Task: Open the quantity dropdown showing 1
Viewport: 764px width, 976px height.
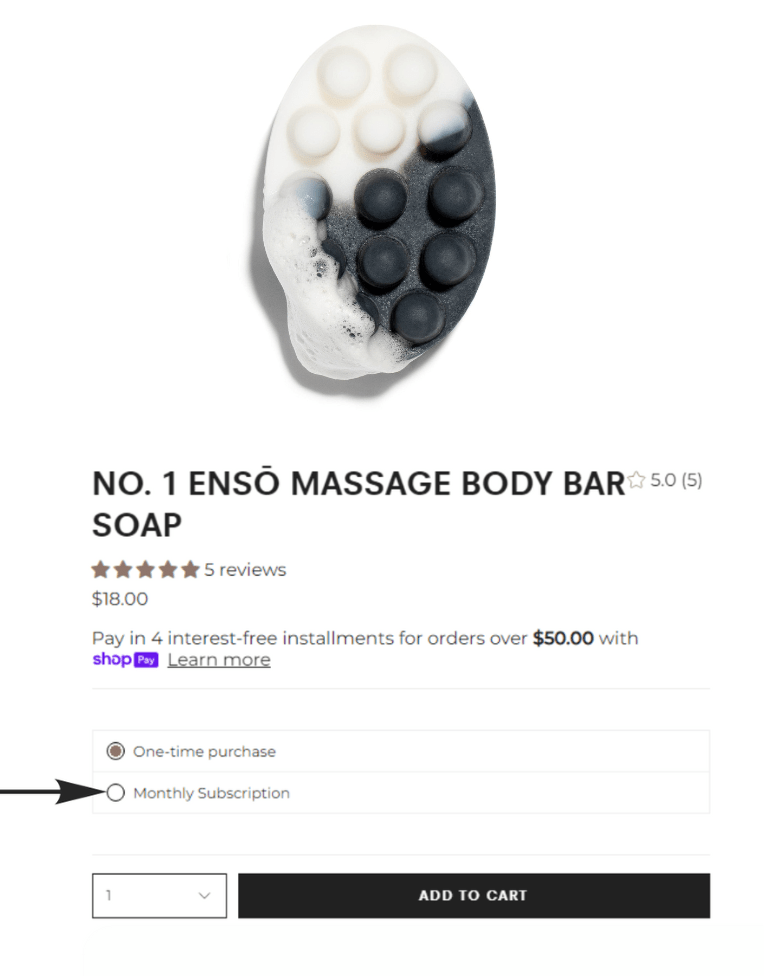Action: click(159, 896)
